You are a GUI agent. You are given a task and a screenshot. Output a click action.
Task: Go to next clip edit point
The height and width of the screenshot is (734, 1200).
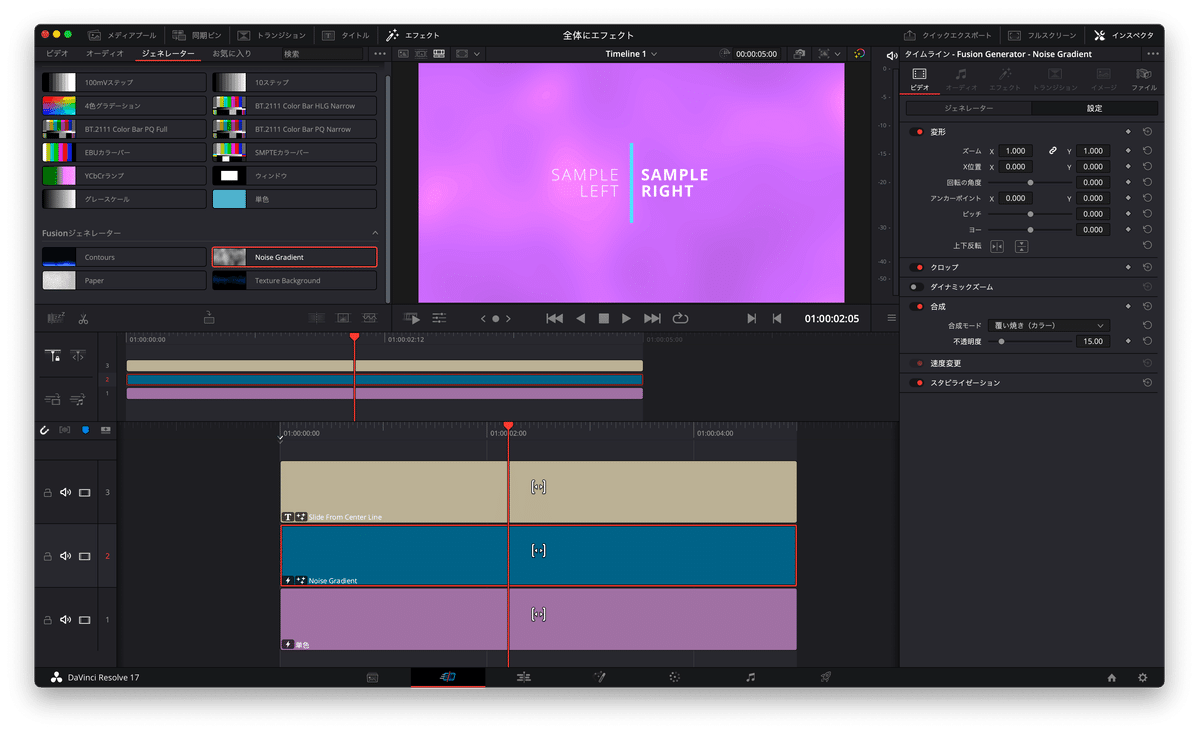tap(752, 319)
